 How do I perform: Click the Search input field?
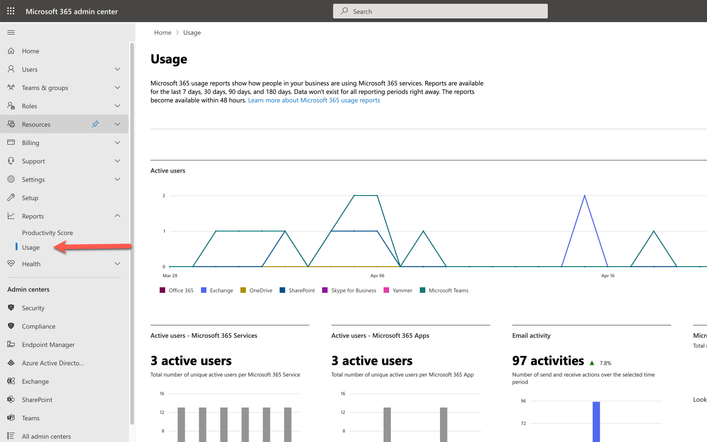pyautogui.click(x=441, y=11)
